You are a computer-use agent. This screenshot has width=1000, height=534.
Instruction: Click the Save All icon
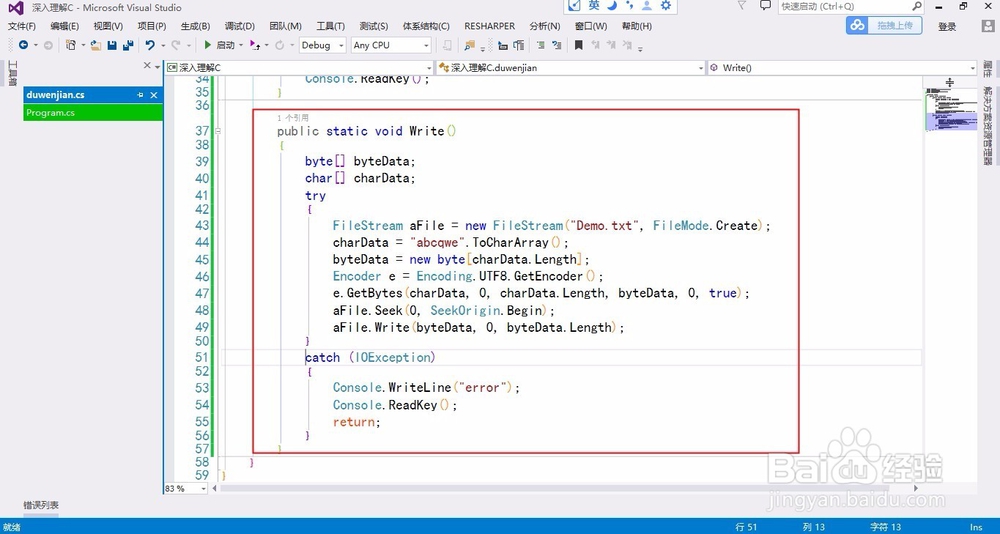tap(128, 45)
